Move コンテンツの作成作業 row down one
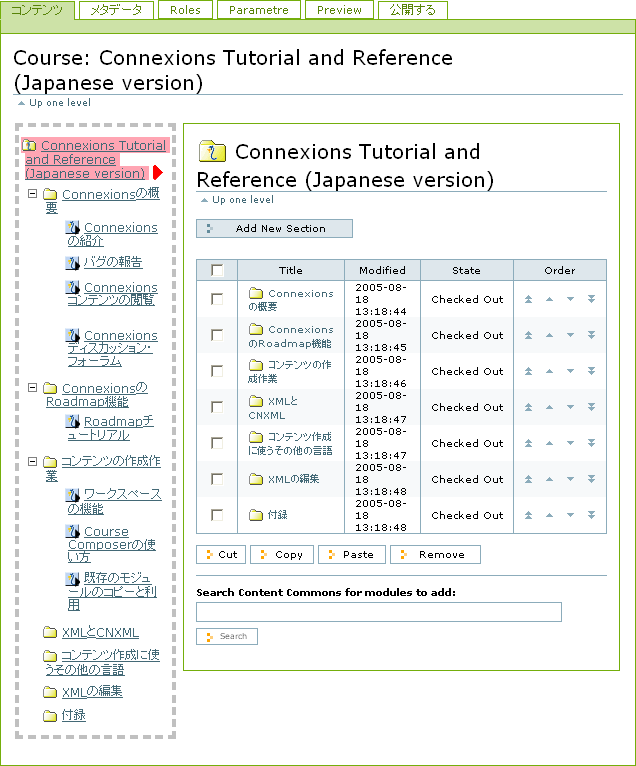 [x=571, y=371]
